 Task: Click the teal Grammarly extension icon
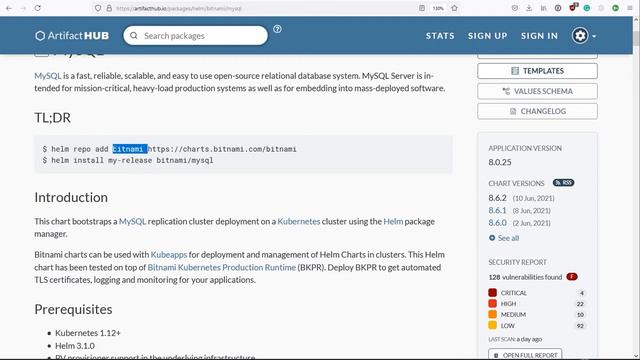pyautogui.click(x=587, y=8)
